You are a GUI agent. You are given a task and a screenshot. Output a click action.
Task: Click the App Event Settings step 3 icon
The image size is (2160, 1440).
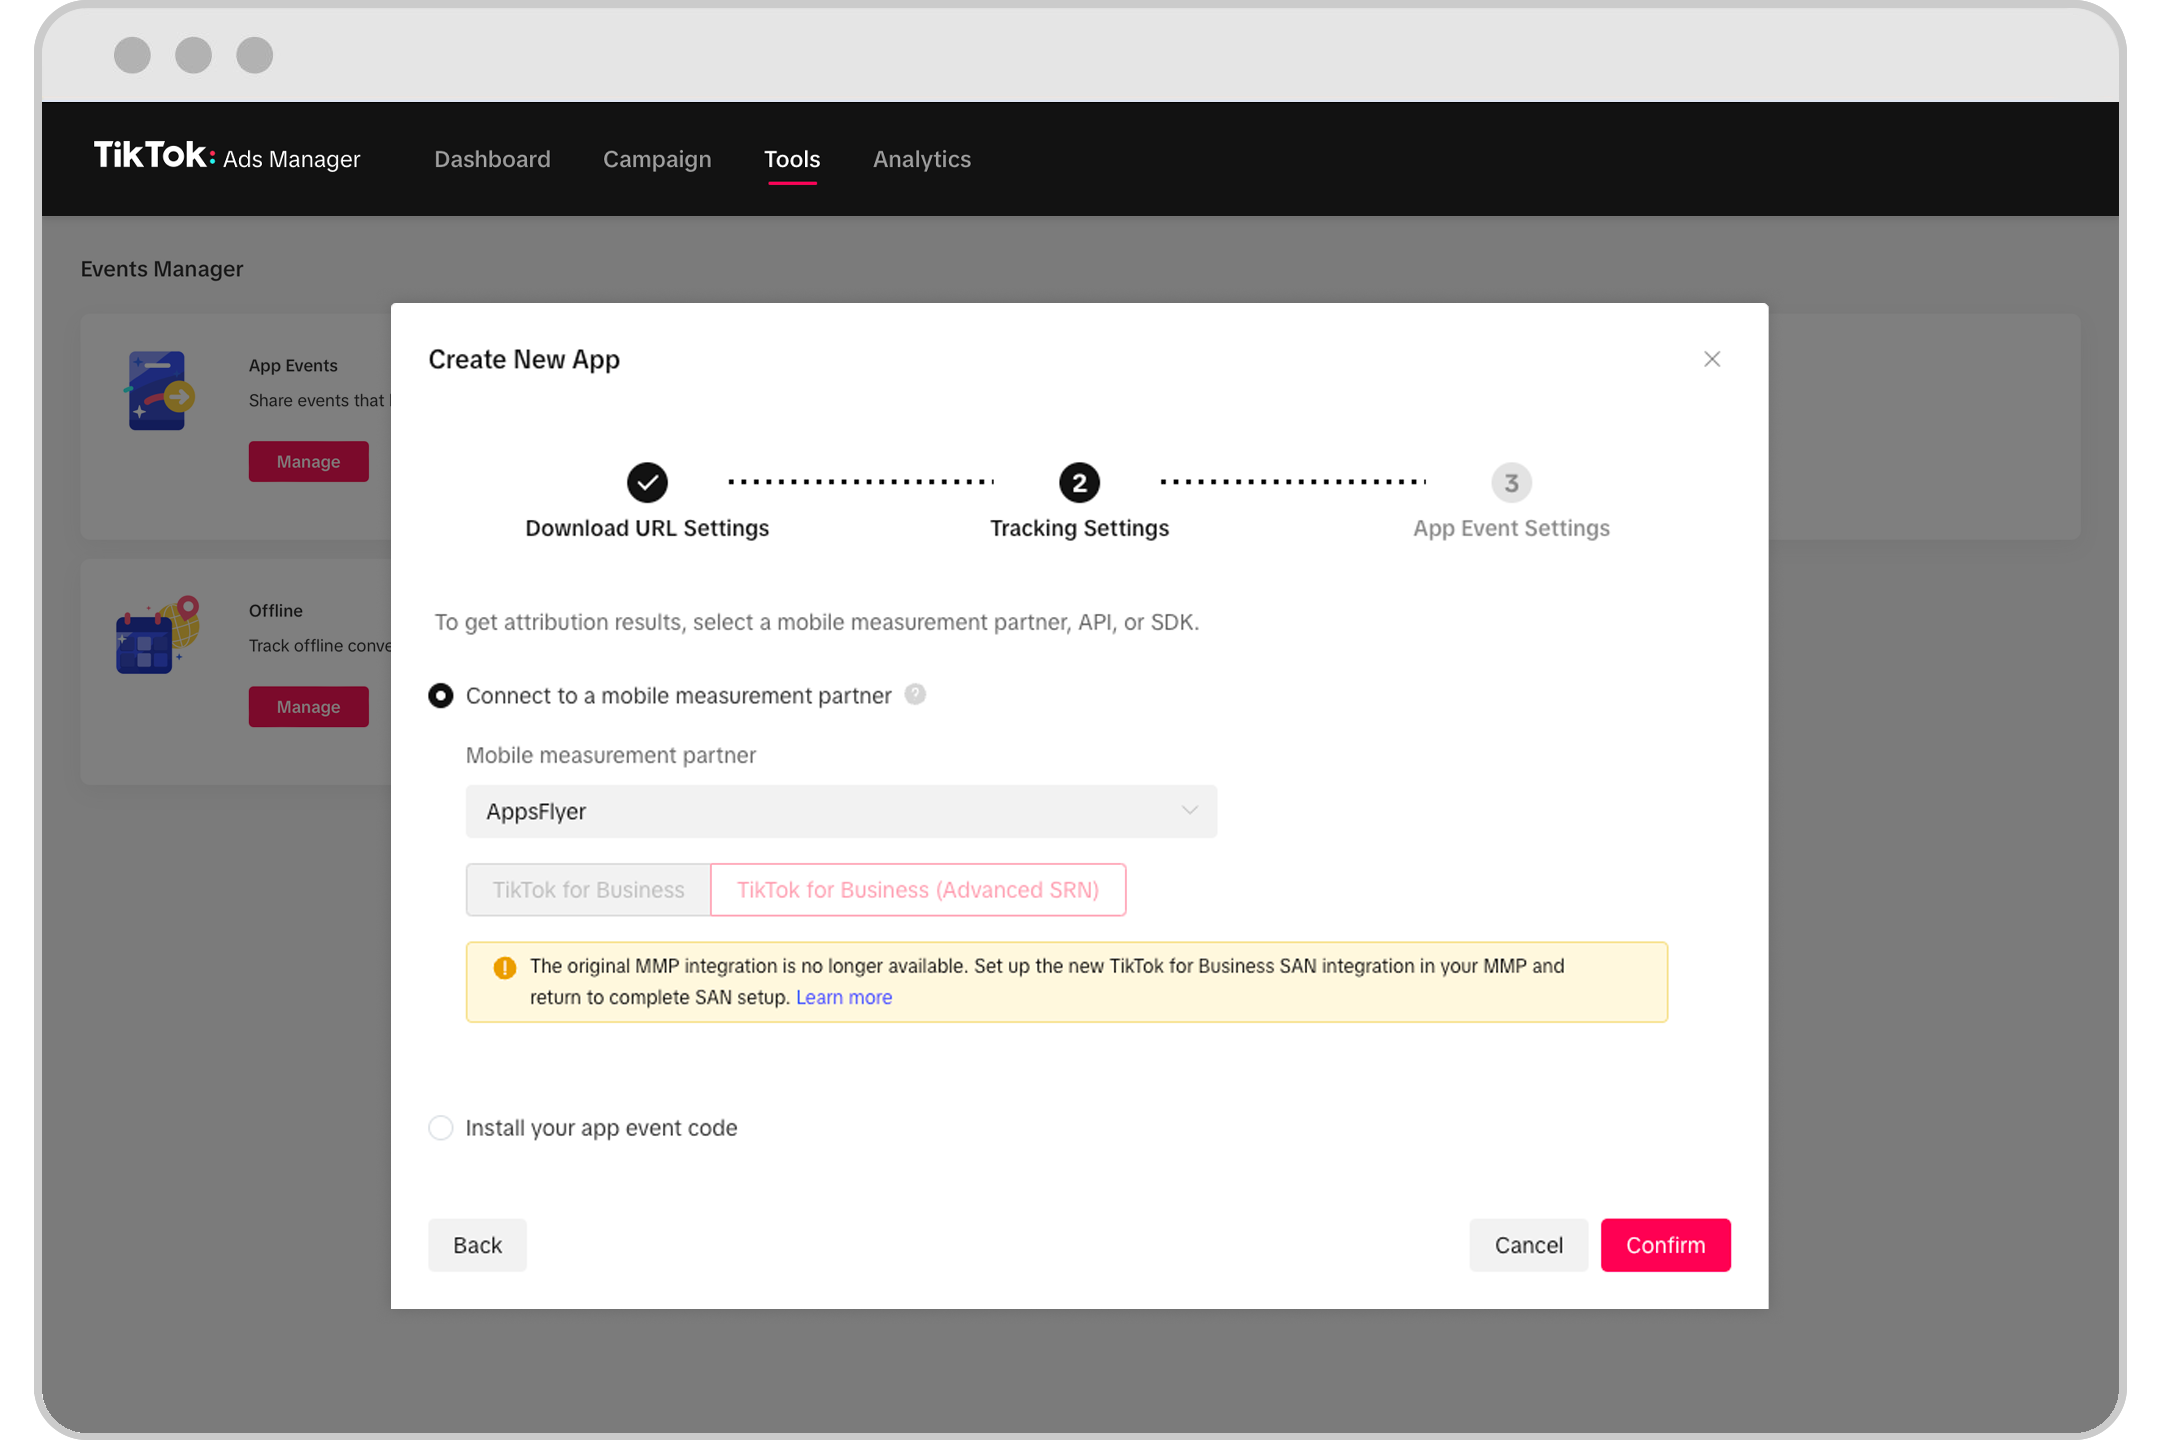[1509, 482]
